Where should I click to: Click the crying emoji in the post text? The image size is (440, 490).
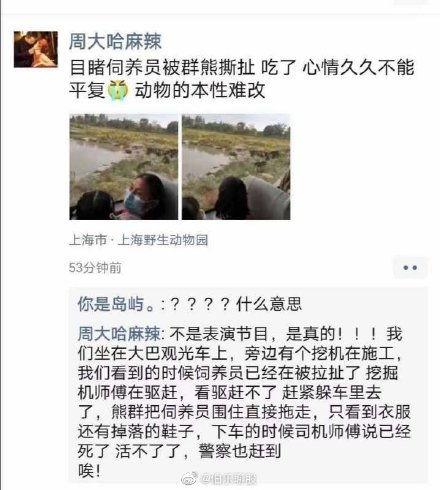click(118, 90)
